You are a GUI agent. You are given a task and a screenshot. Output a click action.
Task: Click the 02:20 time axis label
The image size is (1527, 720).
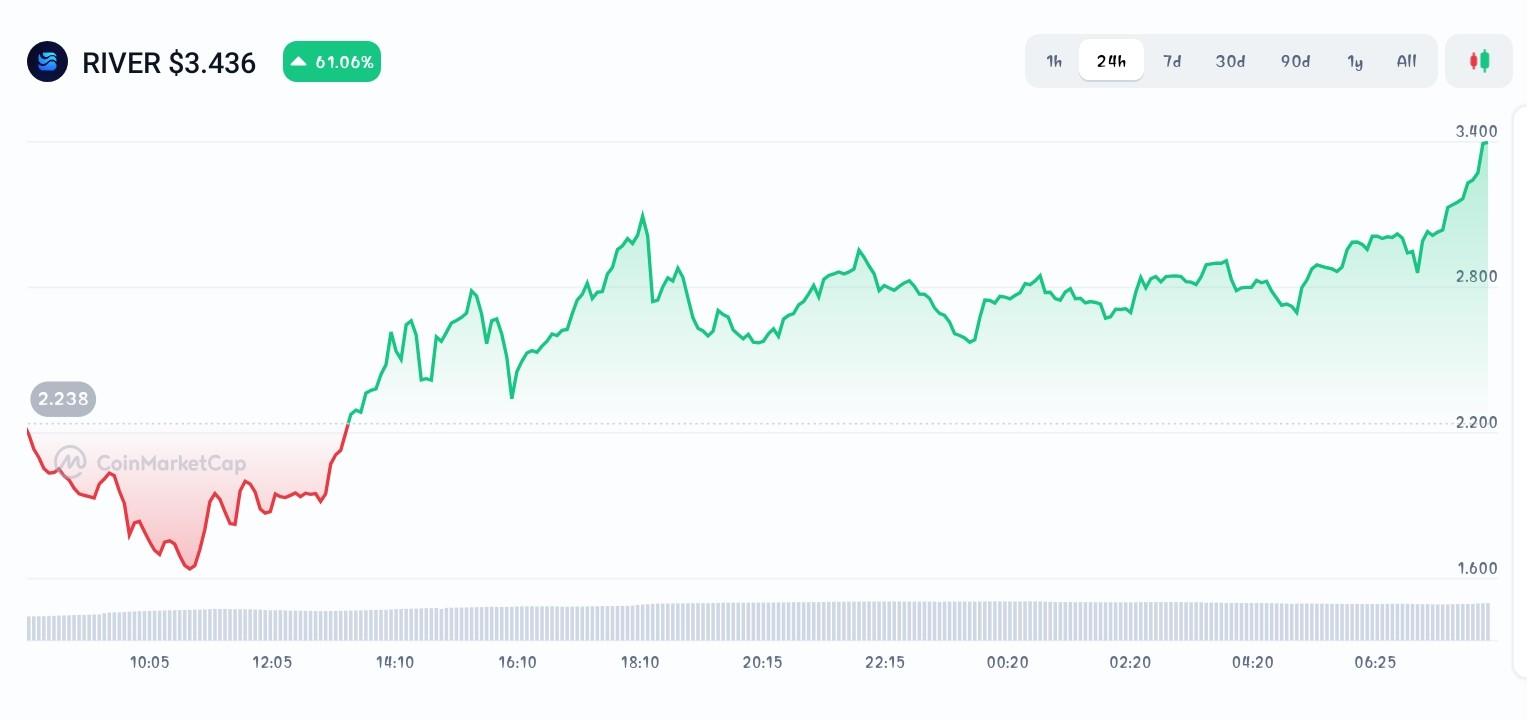pos(1130,662)
